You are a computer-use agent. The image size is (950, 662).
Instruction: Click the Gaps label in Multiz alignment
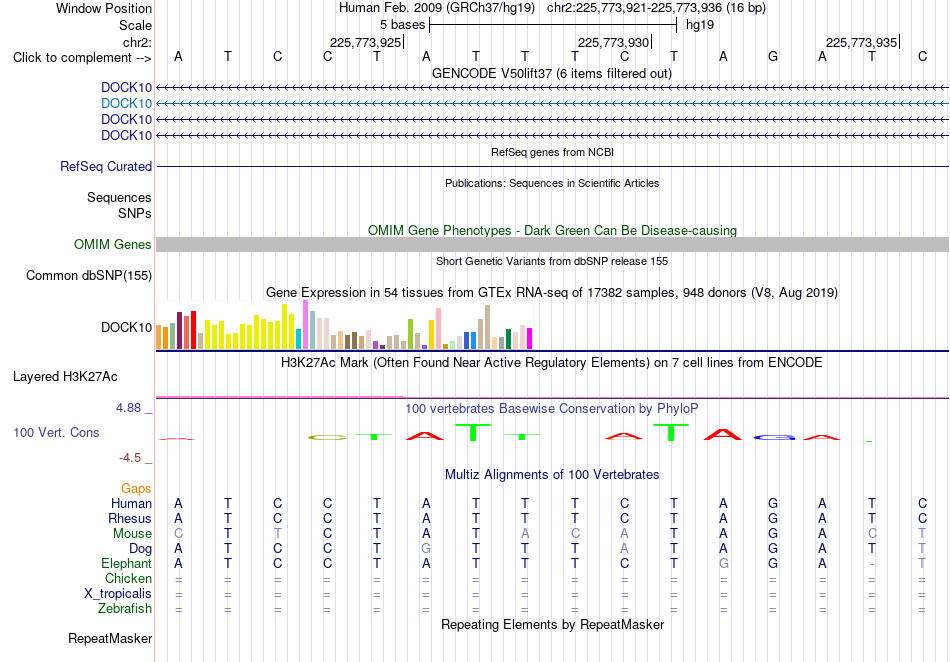tap(136, 488)
